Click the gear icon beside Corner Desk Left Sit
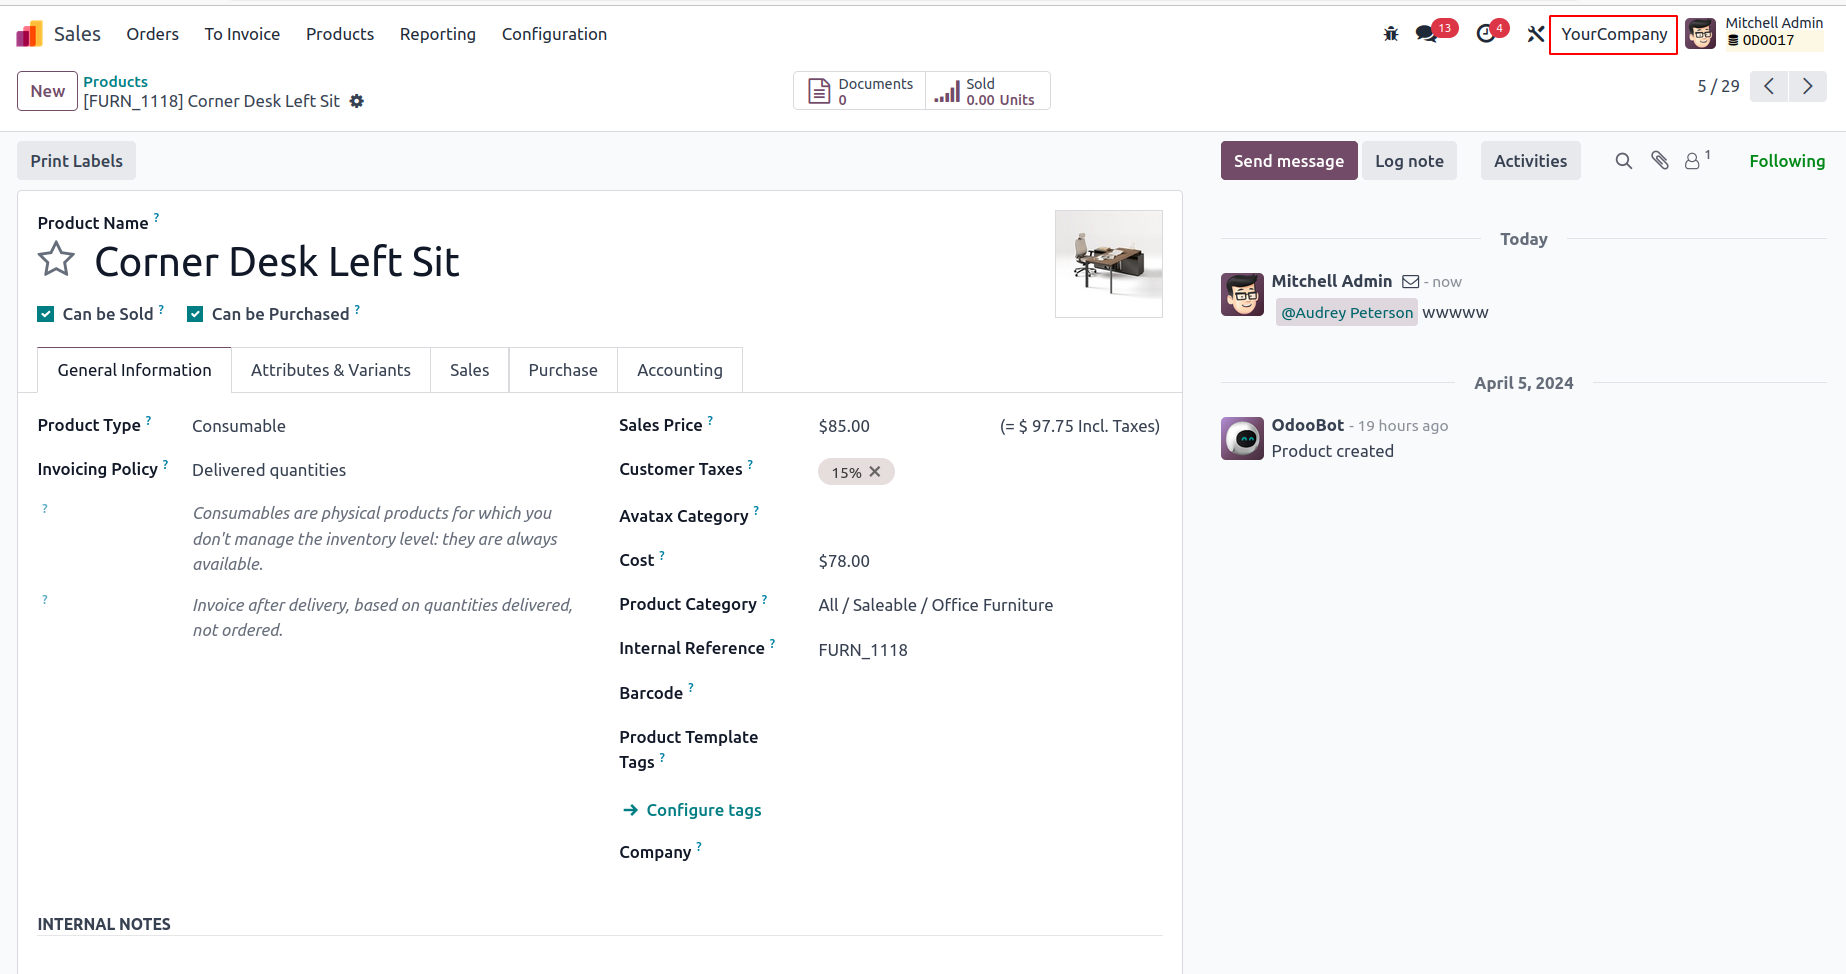Screen dimensions: 1846x974 click(357, 101)
